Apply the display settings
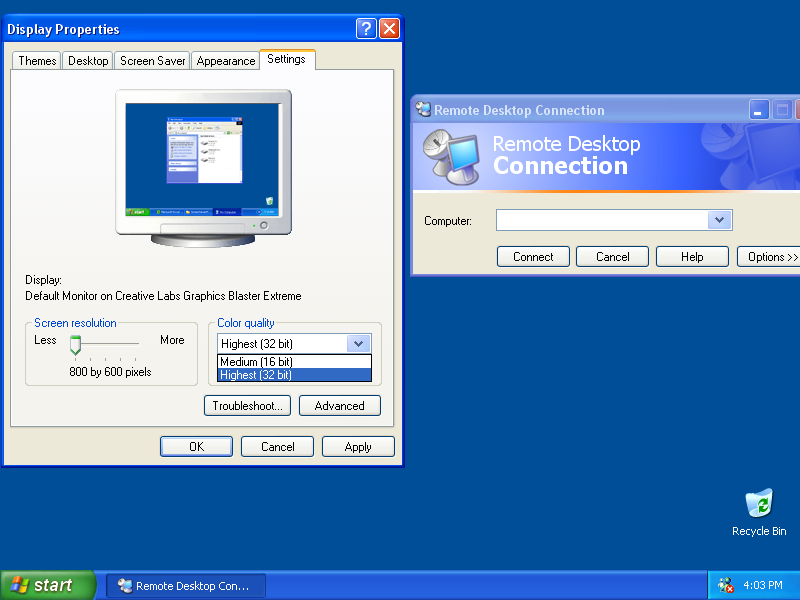The height and width of the screenshot is (600, 800). pyautogui.click(x=358, y=446)
